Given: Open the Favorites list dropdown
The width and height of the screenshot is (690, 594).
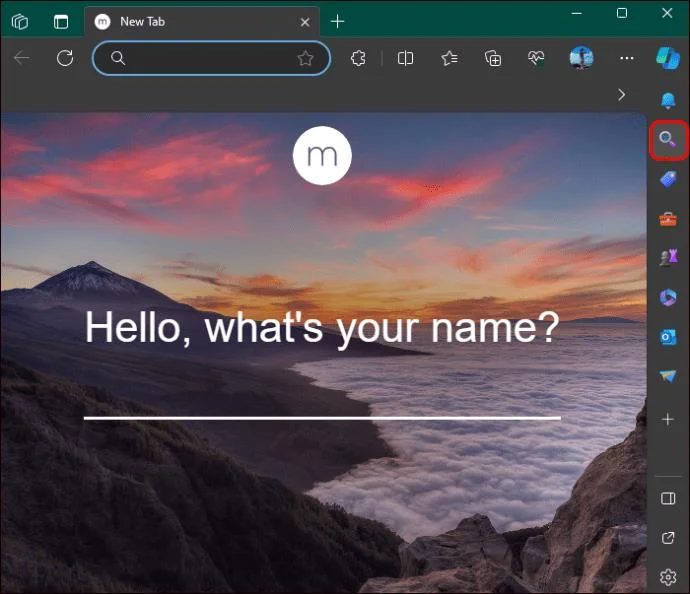Looking at the screenshot, I should point(449,59).
